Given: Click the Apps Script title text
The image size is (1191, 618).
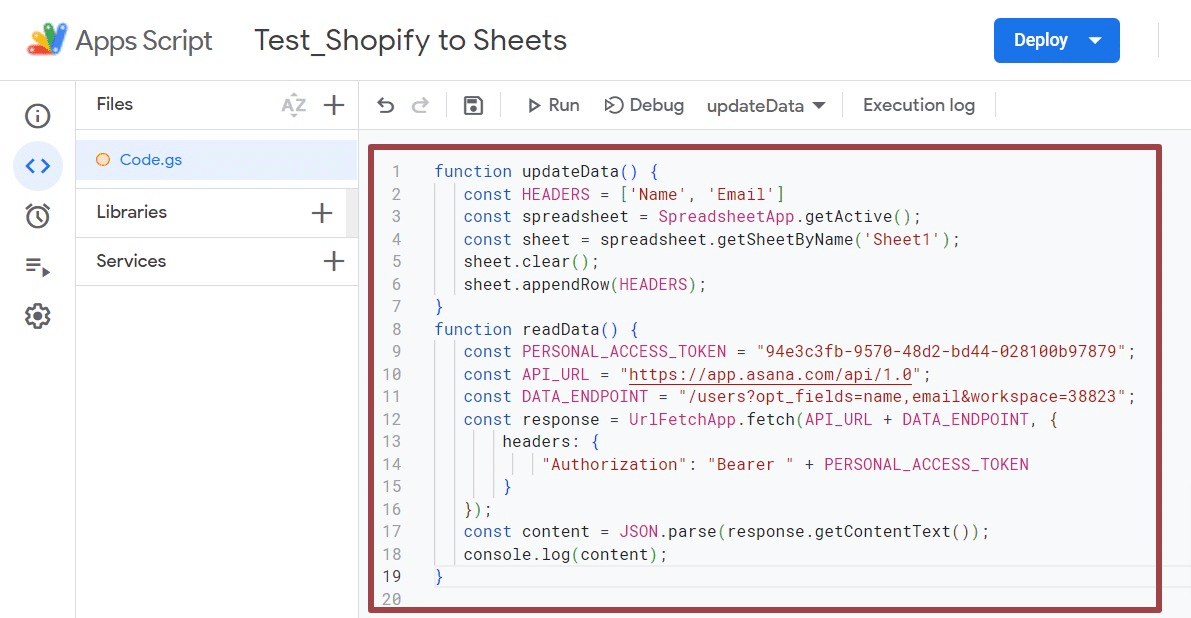Looking at the screenshot, I should click(x=144, y=40).
